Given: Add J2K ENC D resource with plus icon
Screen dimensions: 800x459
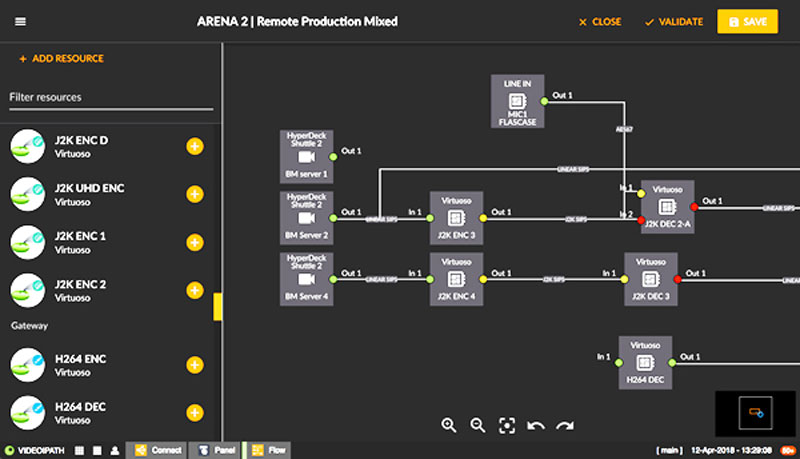Looking at the screenshot, I should coord(194,147).
